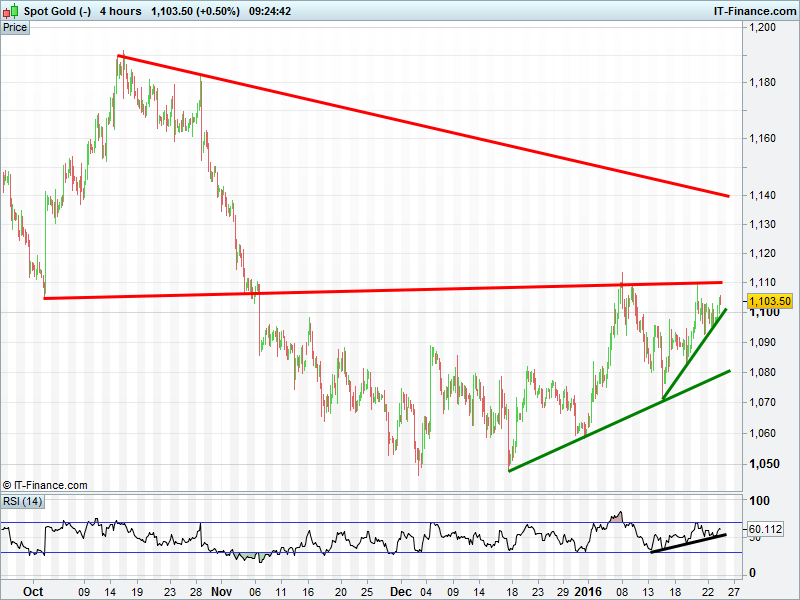This screenshot has width=800, height=600.
Task: Open the IT-Finance.com link in top right
Action: (752, 10)
